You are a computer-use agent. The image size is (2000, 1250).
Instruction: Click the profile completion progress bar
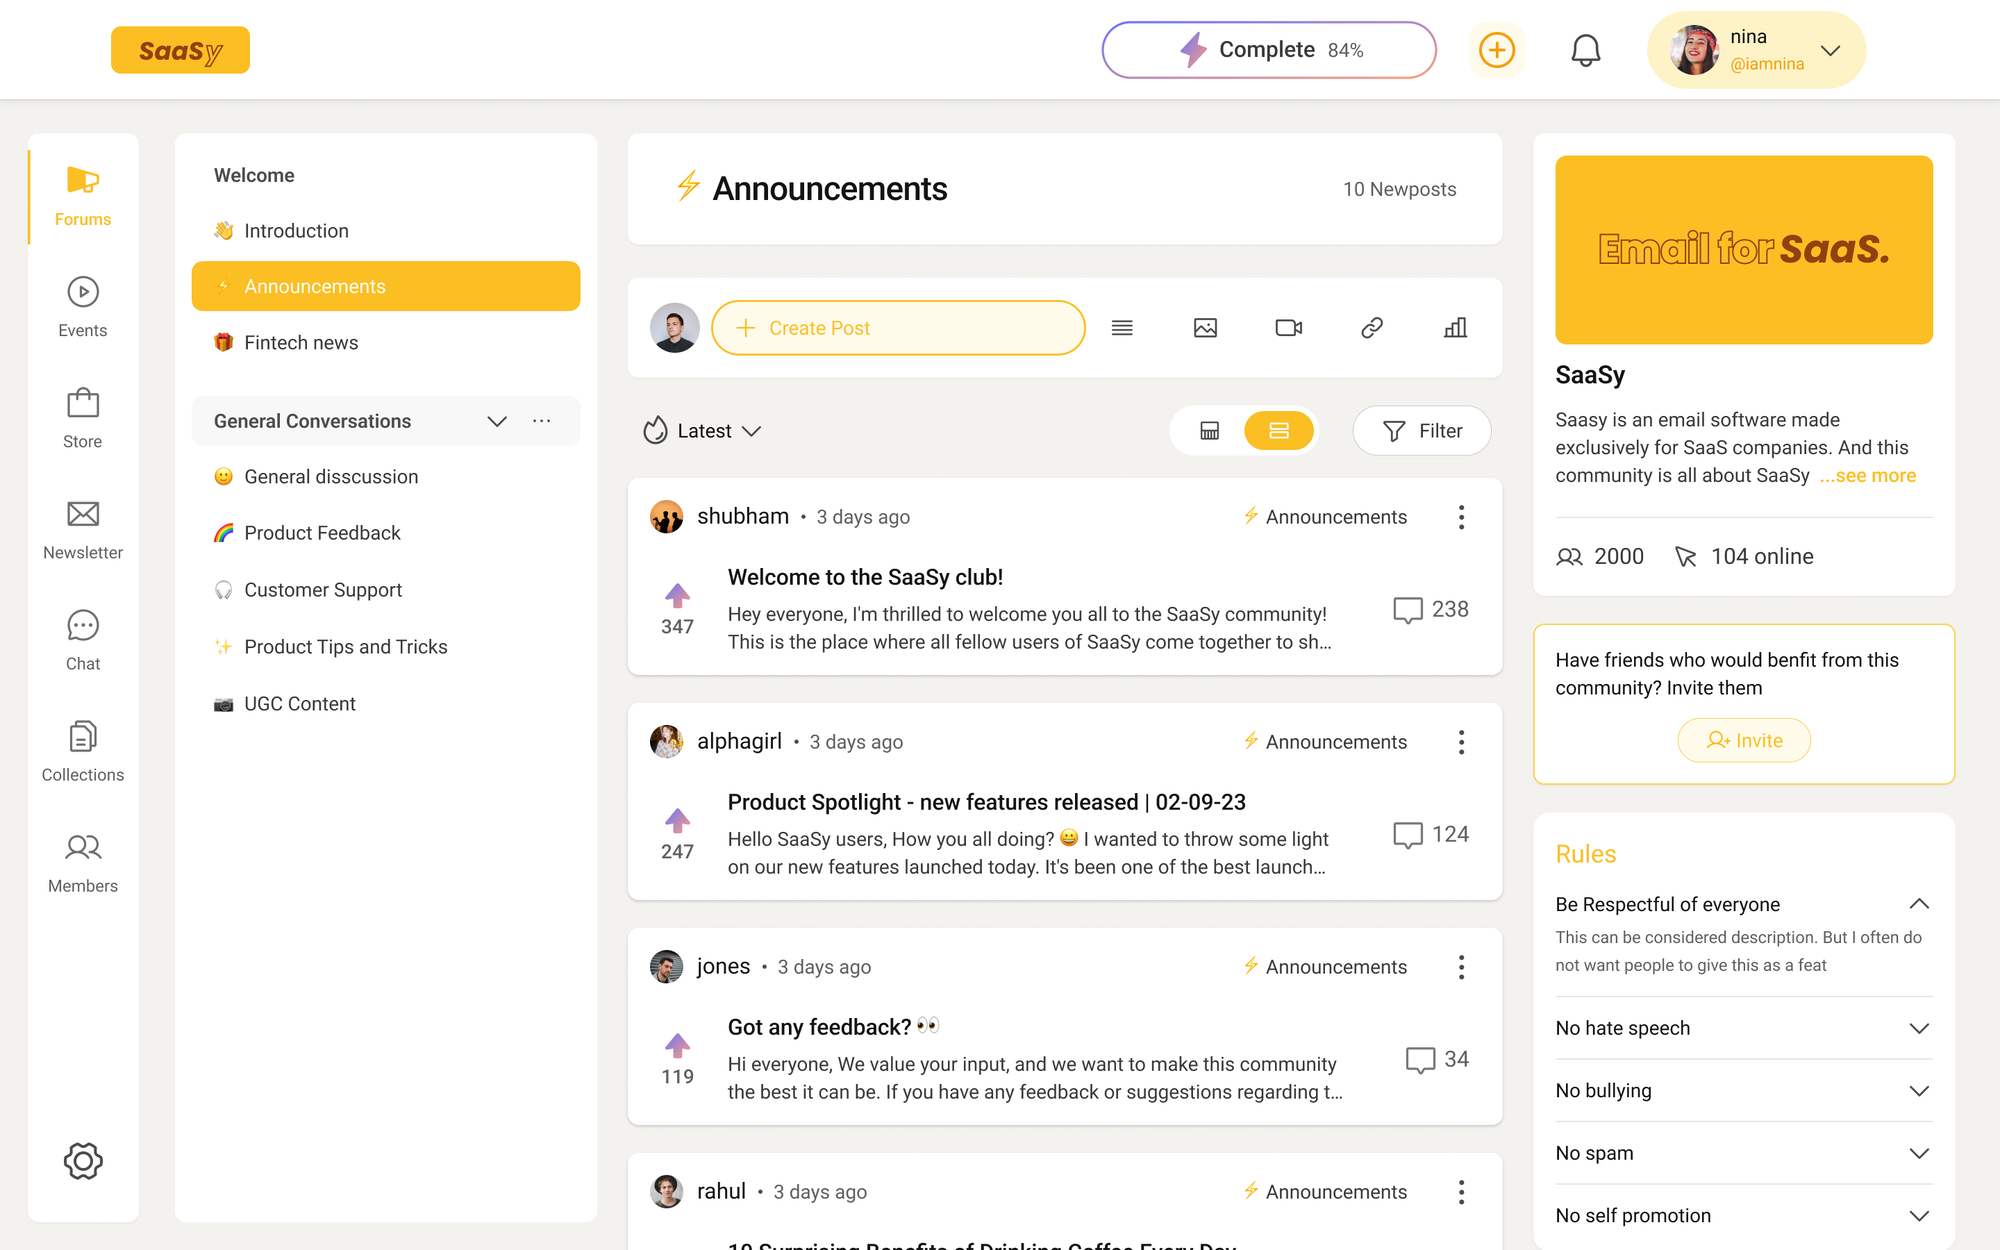coord(1269,49)
